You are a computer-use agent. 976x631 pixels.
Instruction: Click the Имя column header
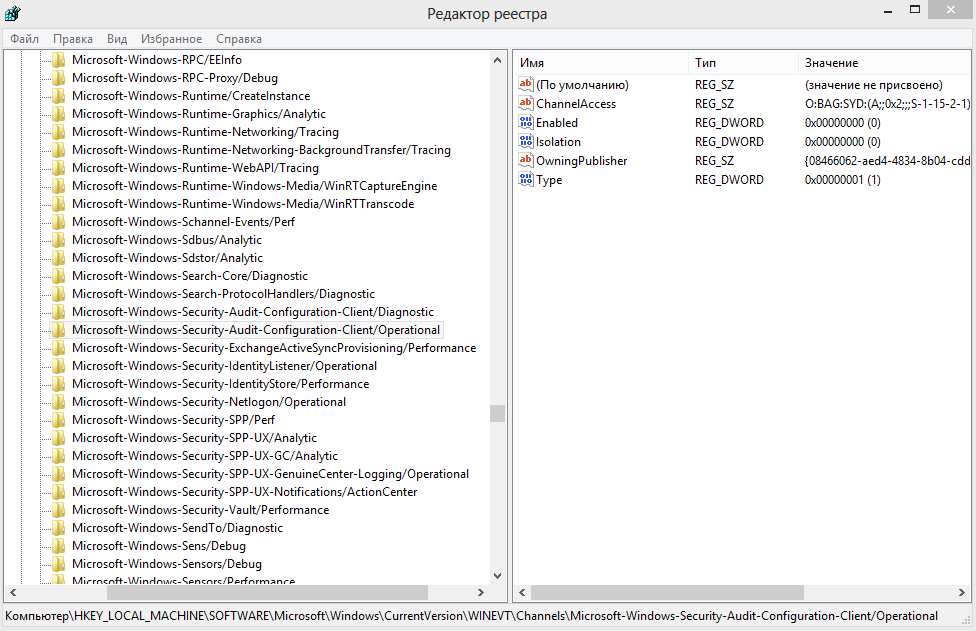coord(601,63)
